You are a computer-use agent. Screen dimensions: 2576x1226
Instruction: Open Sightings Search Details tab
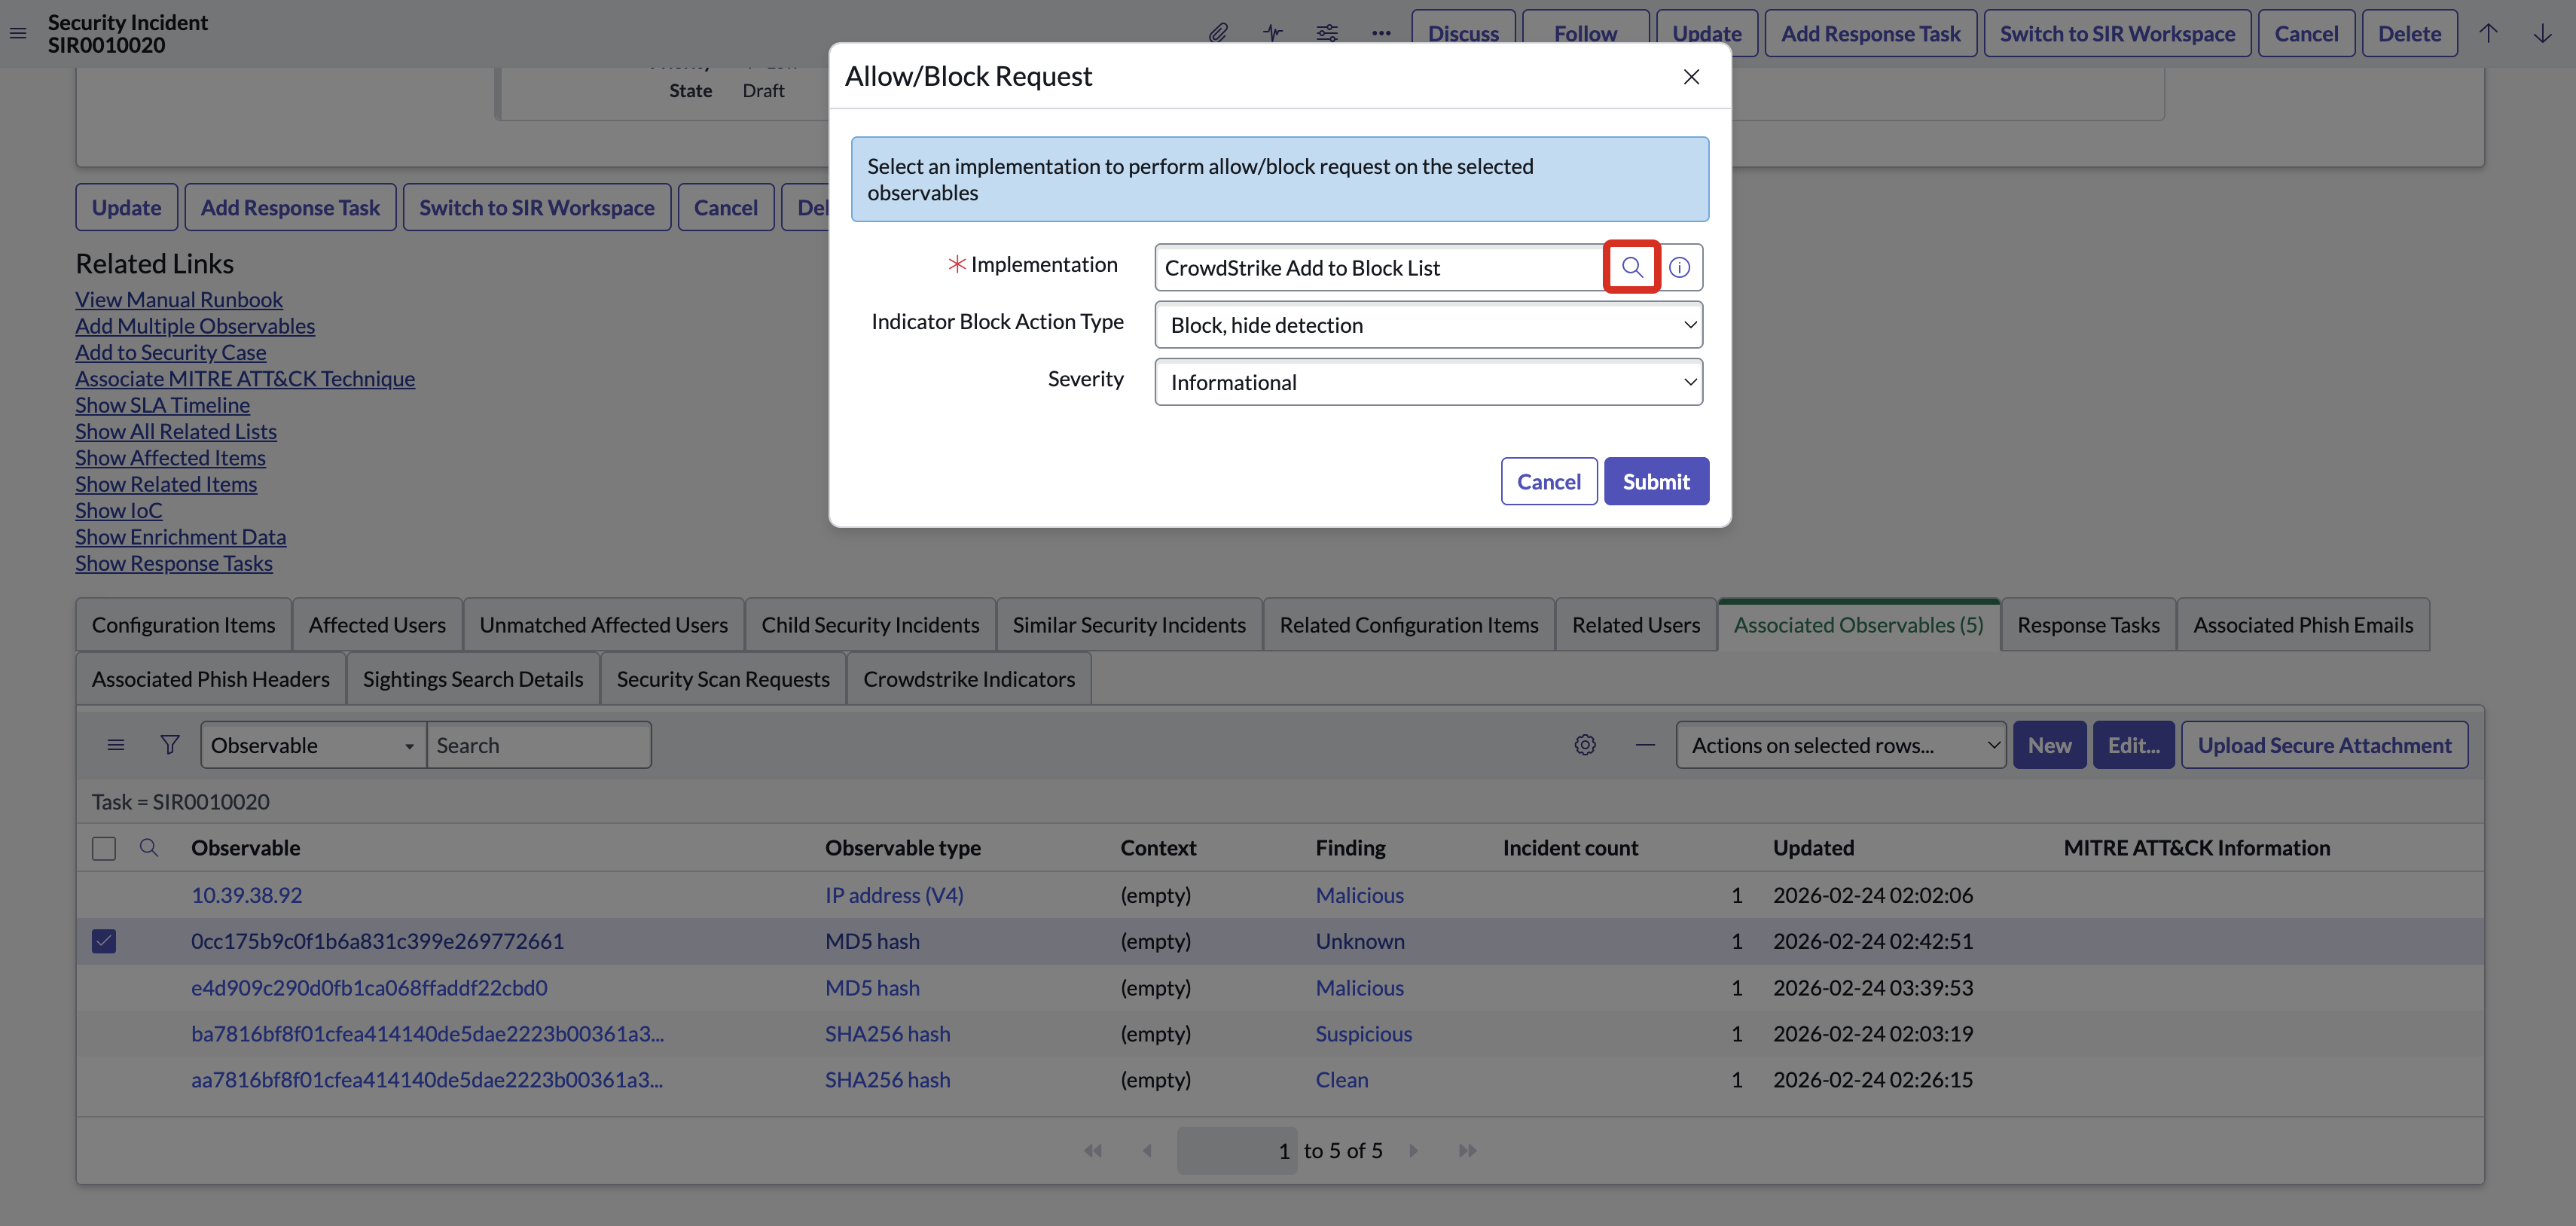click(x=473, y=679)
